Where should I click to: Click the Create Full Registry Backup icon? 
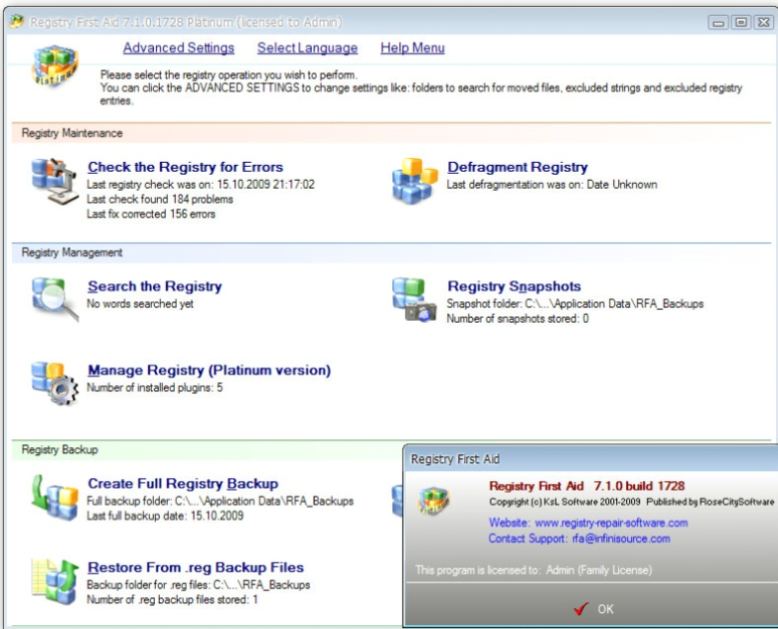tap(55, 497)
